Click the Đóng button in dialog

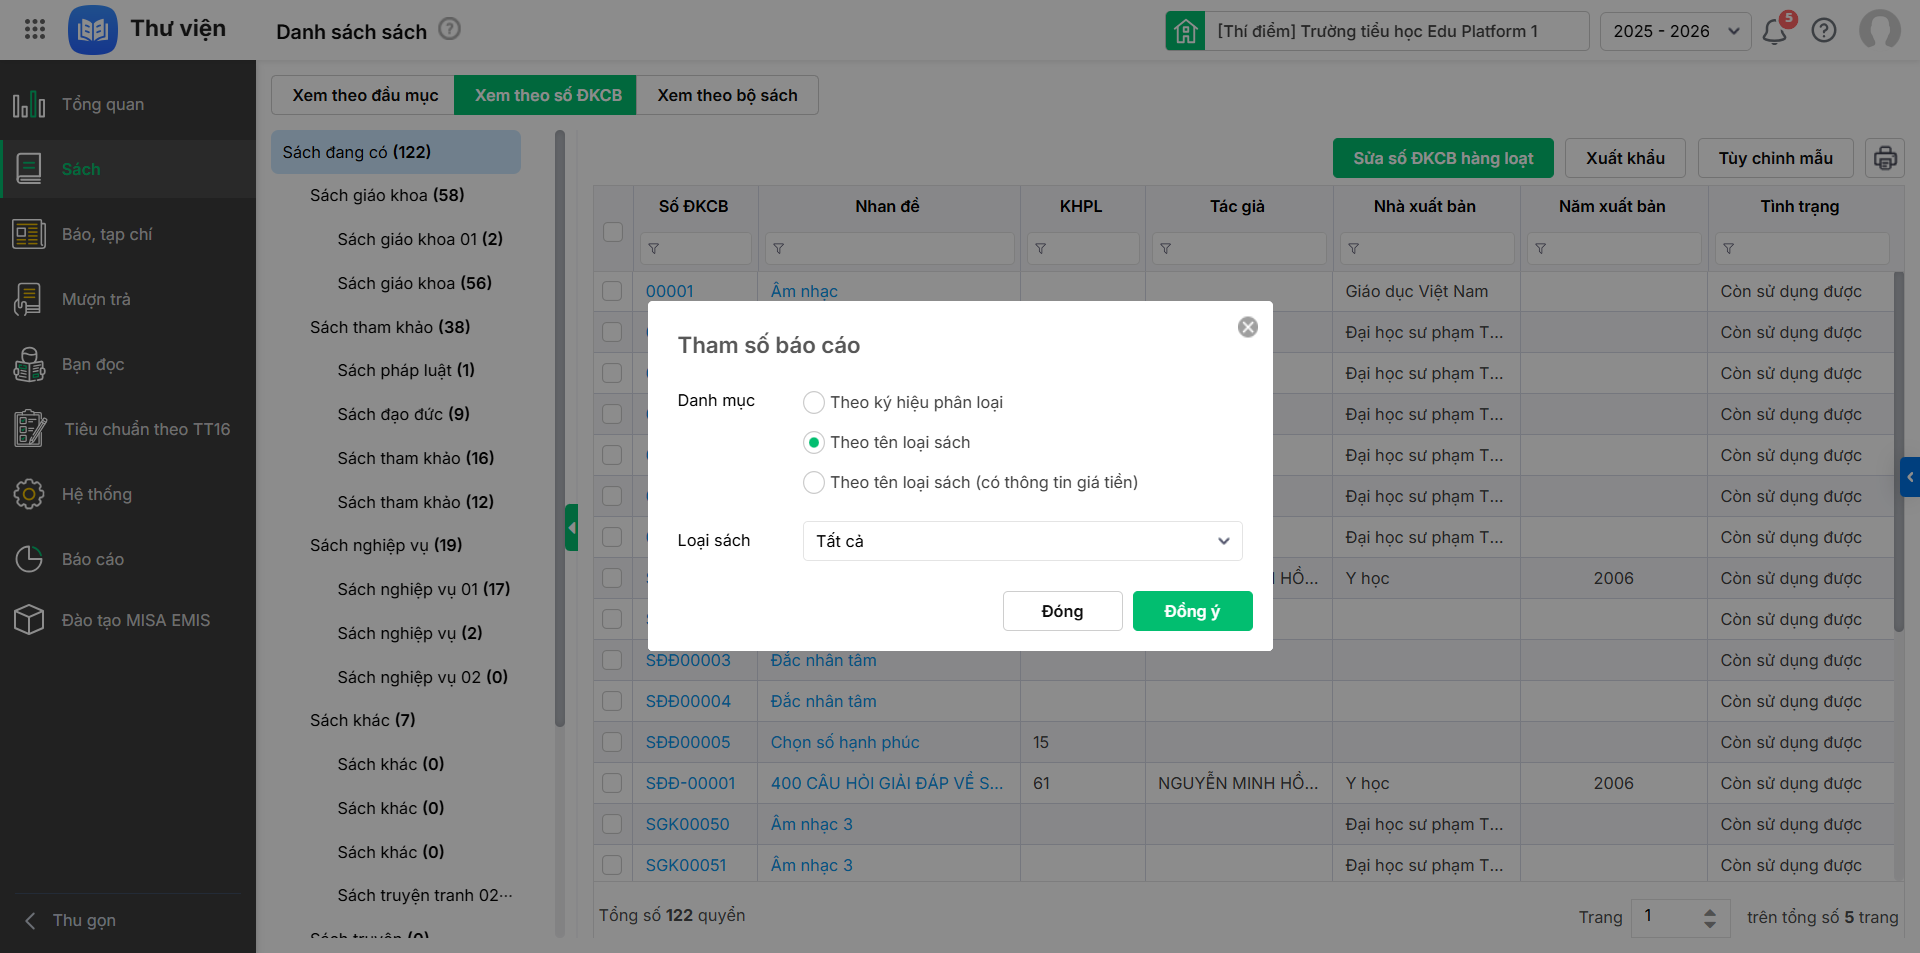tap(1062, 611)
